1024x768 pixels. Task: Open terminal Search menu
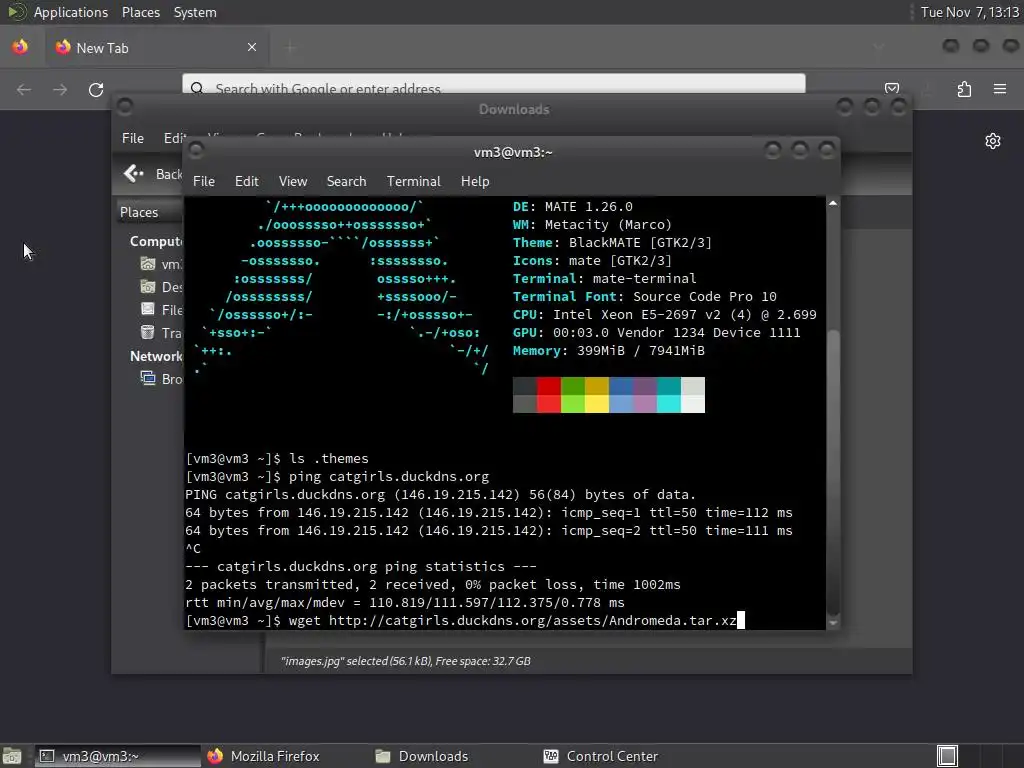pyautogui.click(x=346, y=181)
